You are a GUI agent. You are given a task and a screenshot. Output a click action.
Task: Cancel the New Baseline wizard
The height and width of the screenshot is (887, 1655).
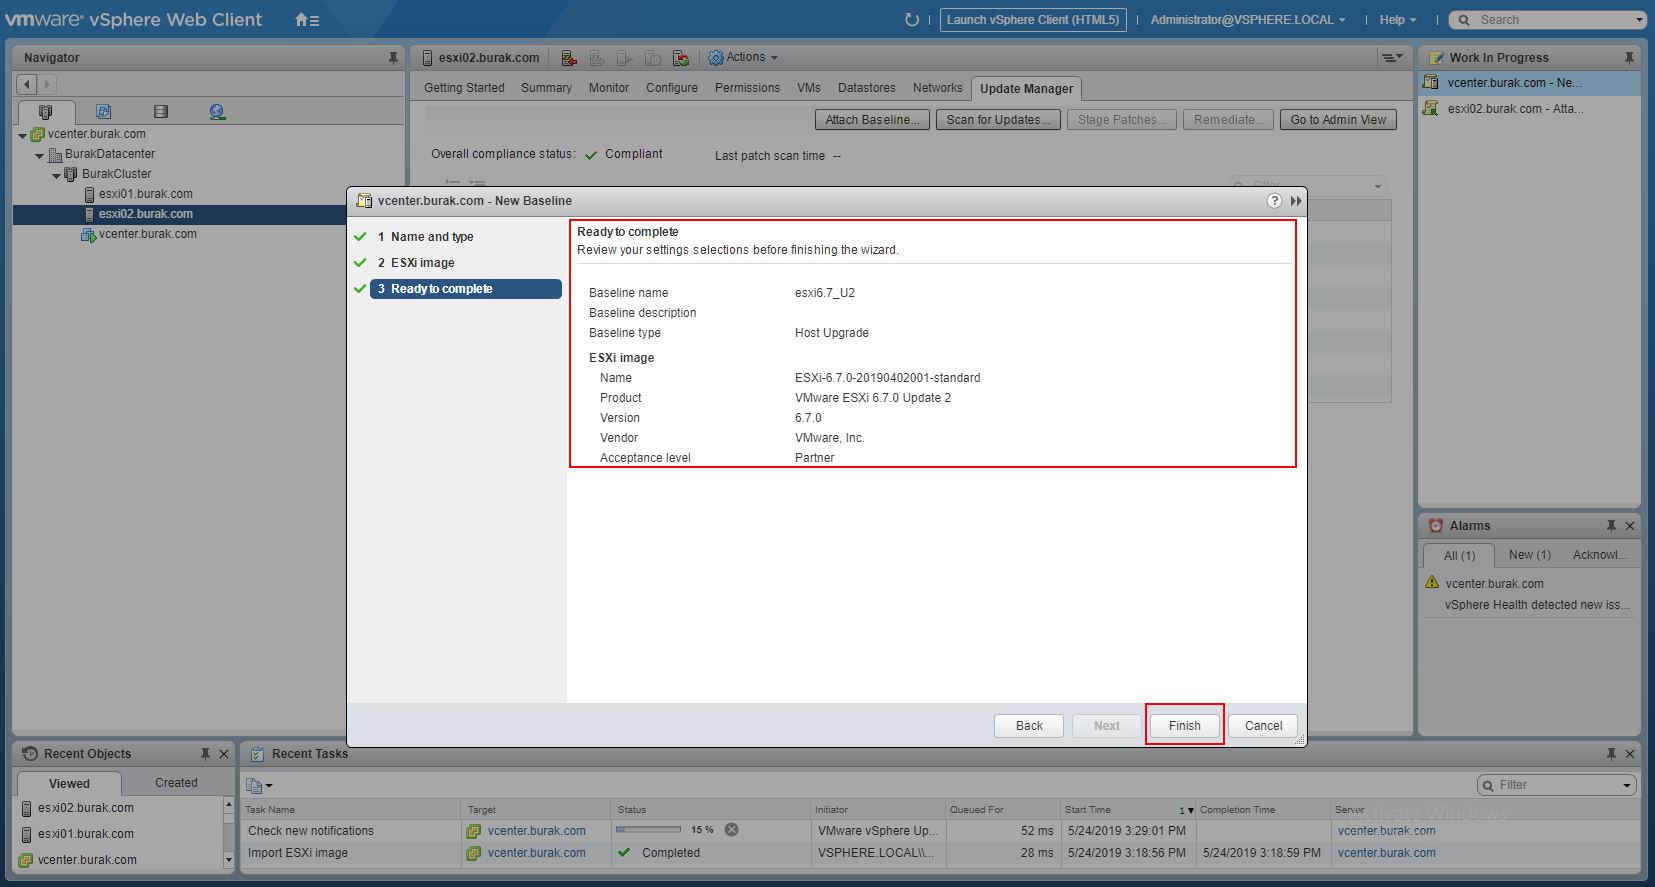[x=1263, y=726]
